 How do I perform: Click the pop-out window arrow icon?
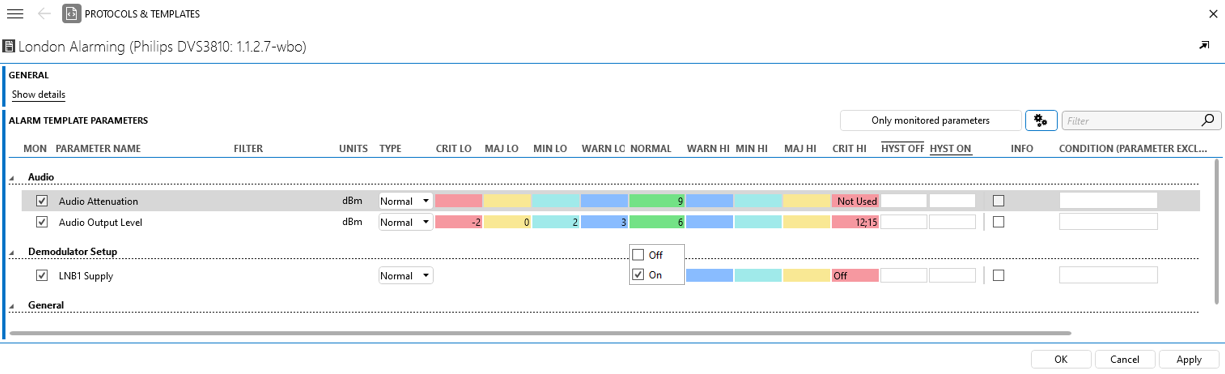pos(1204,46)
